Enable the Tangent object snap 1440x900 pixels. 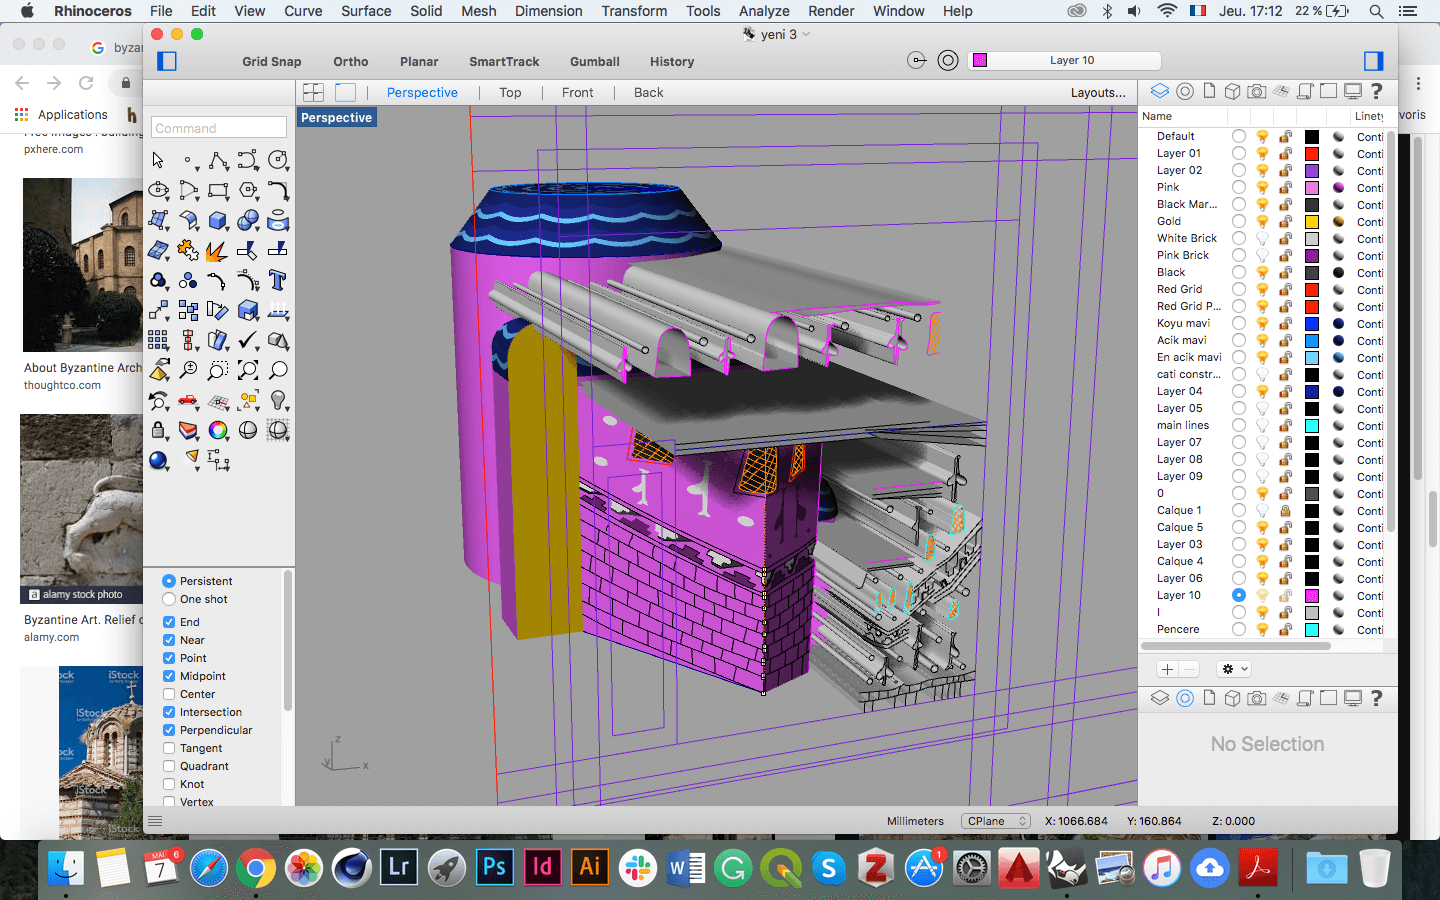pos(168,748)
